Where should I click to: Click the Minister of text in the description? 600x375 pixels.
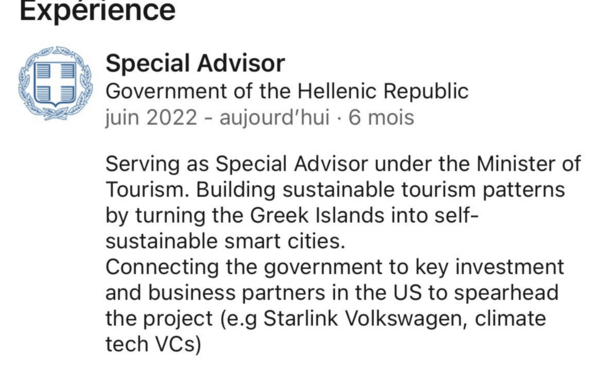click(x=529, y=164)
